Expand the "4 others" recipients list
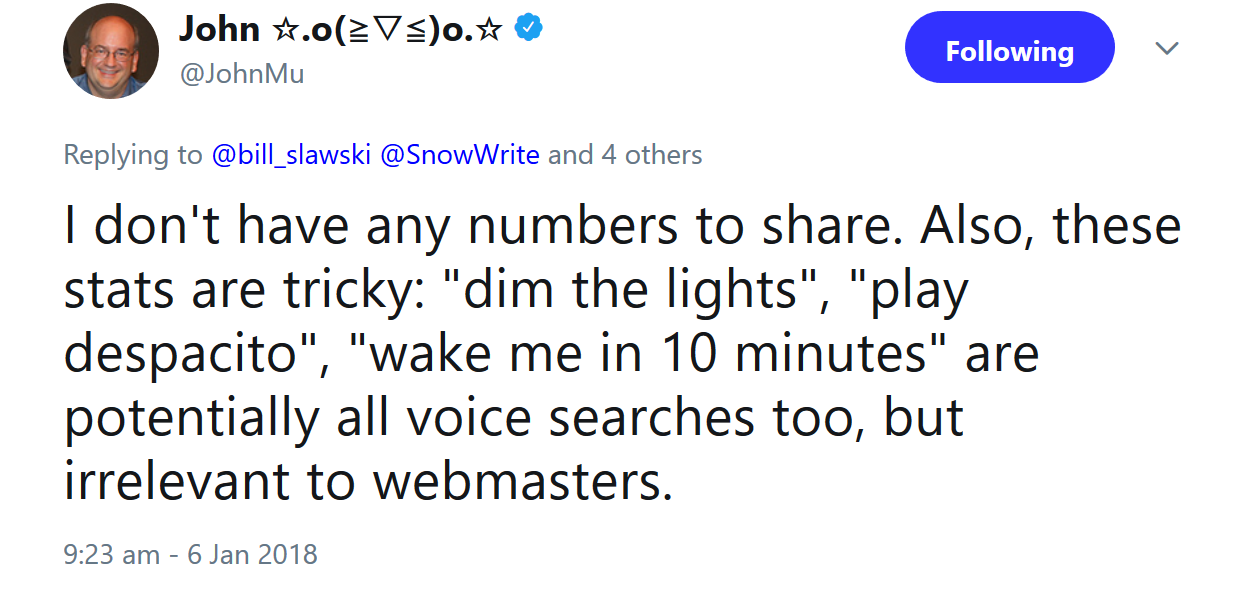This screenshot has width=1247, height=592. coord(651,155)
